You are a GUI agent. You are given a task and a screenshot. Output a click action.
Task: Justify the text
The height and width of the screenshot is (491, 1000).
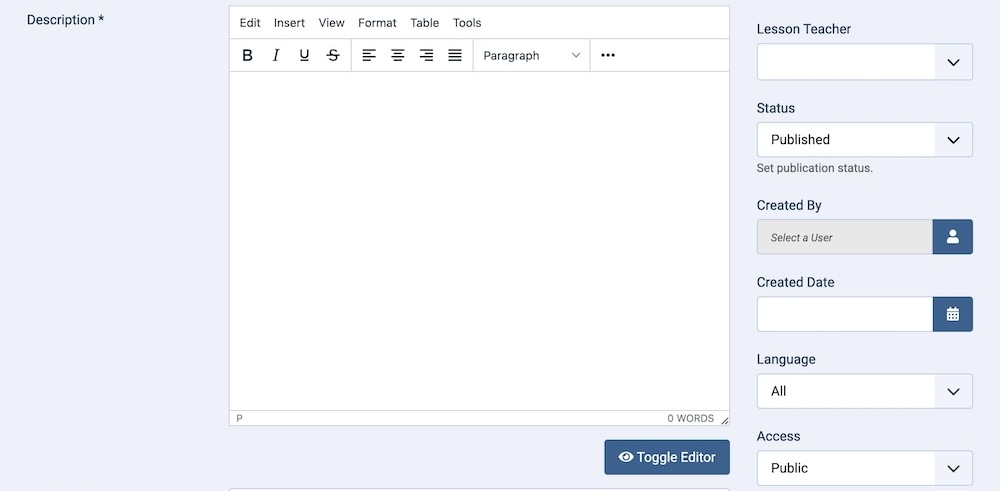(455, 56)
